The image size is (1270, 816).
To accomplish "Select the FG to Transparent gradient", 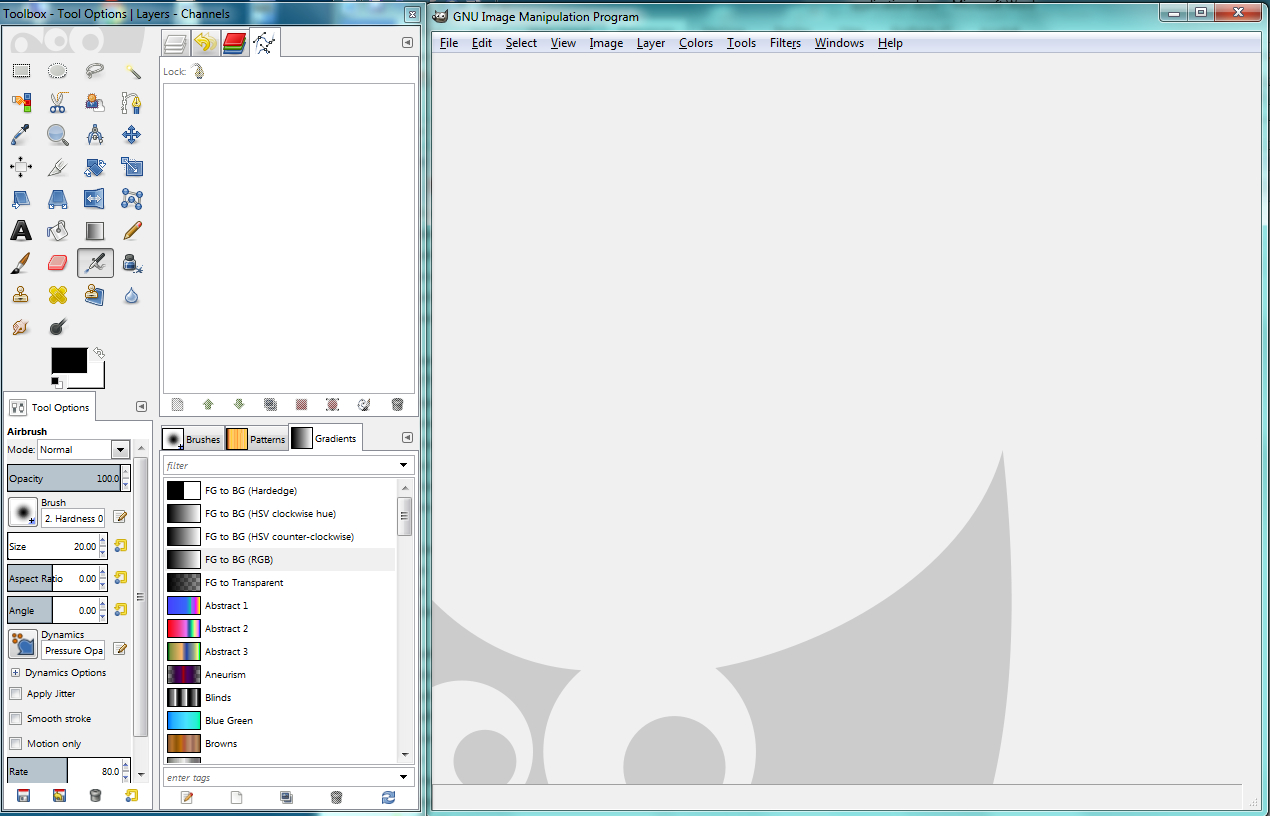I will (244, 583).
